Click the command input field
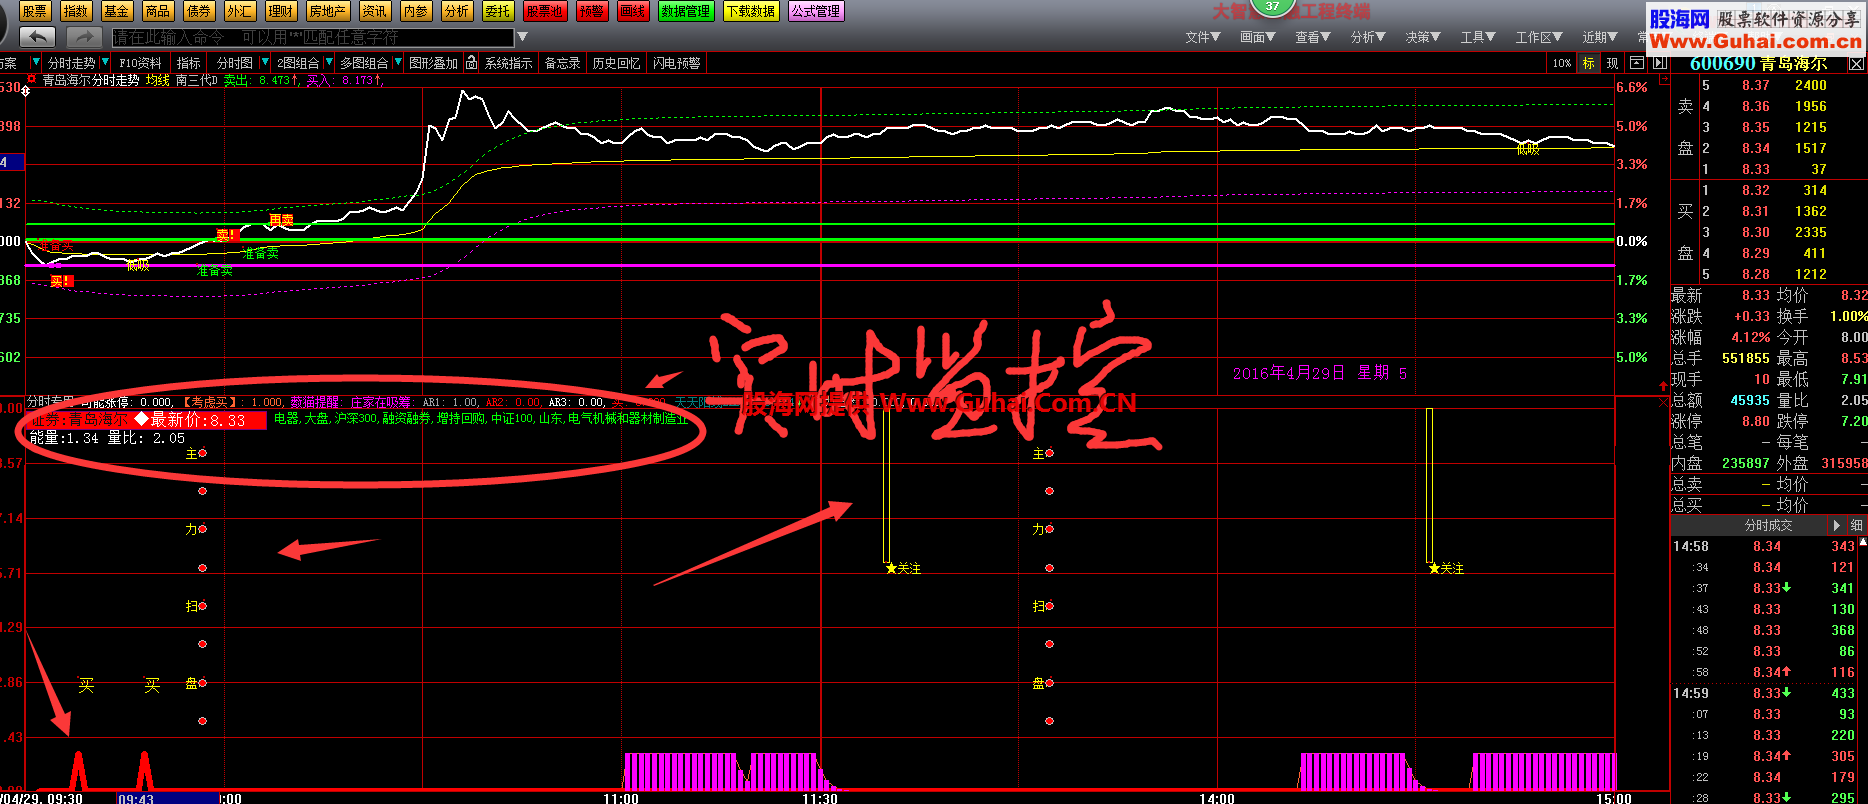Image resolution: width=1868 pixels, height=804 pixels. [312, 37]
